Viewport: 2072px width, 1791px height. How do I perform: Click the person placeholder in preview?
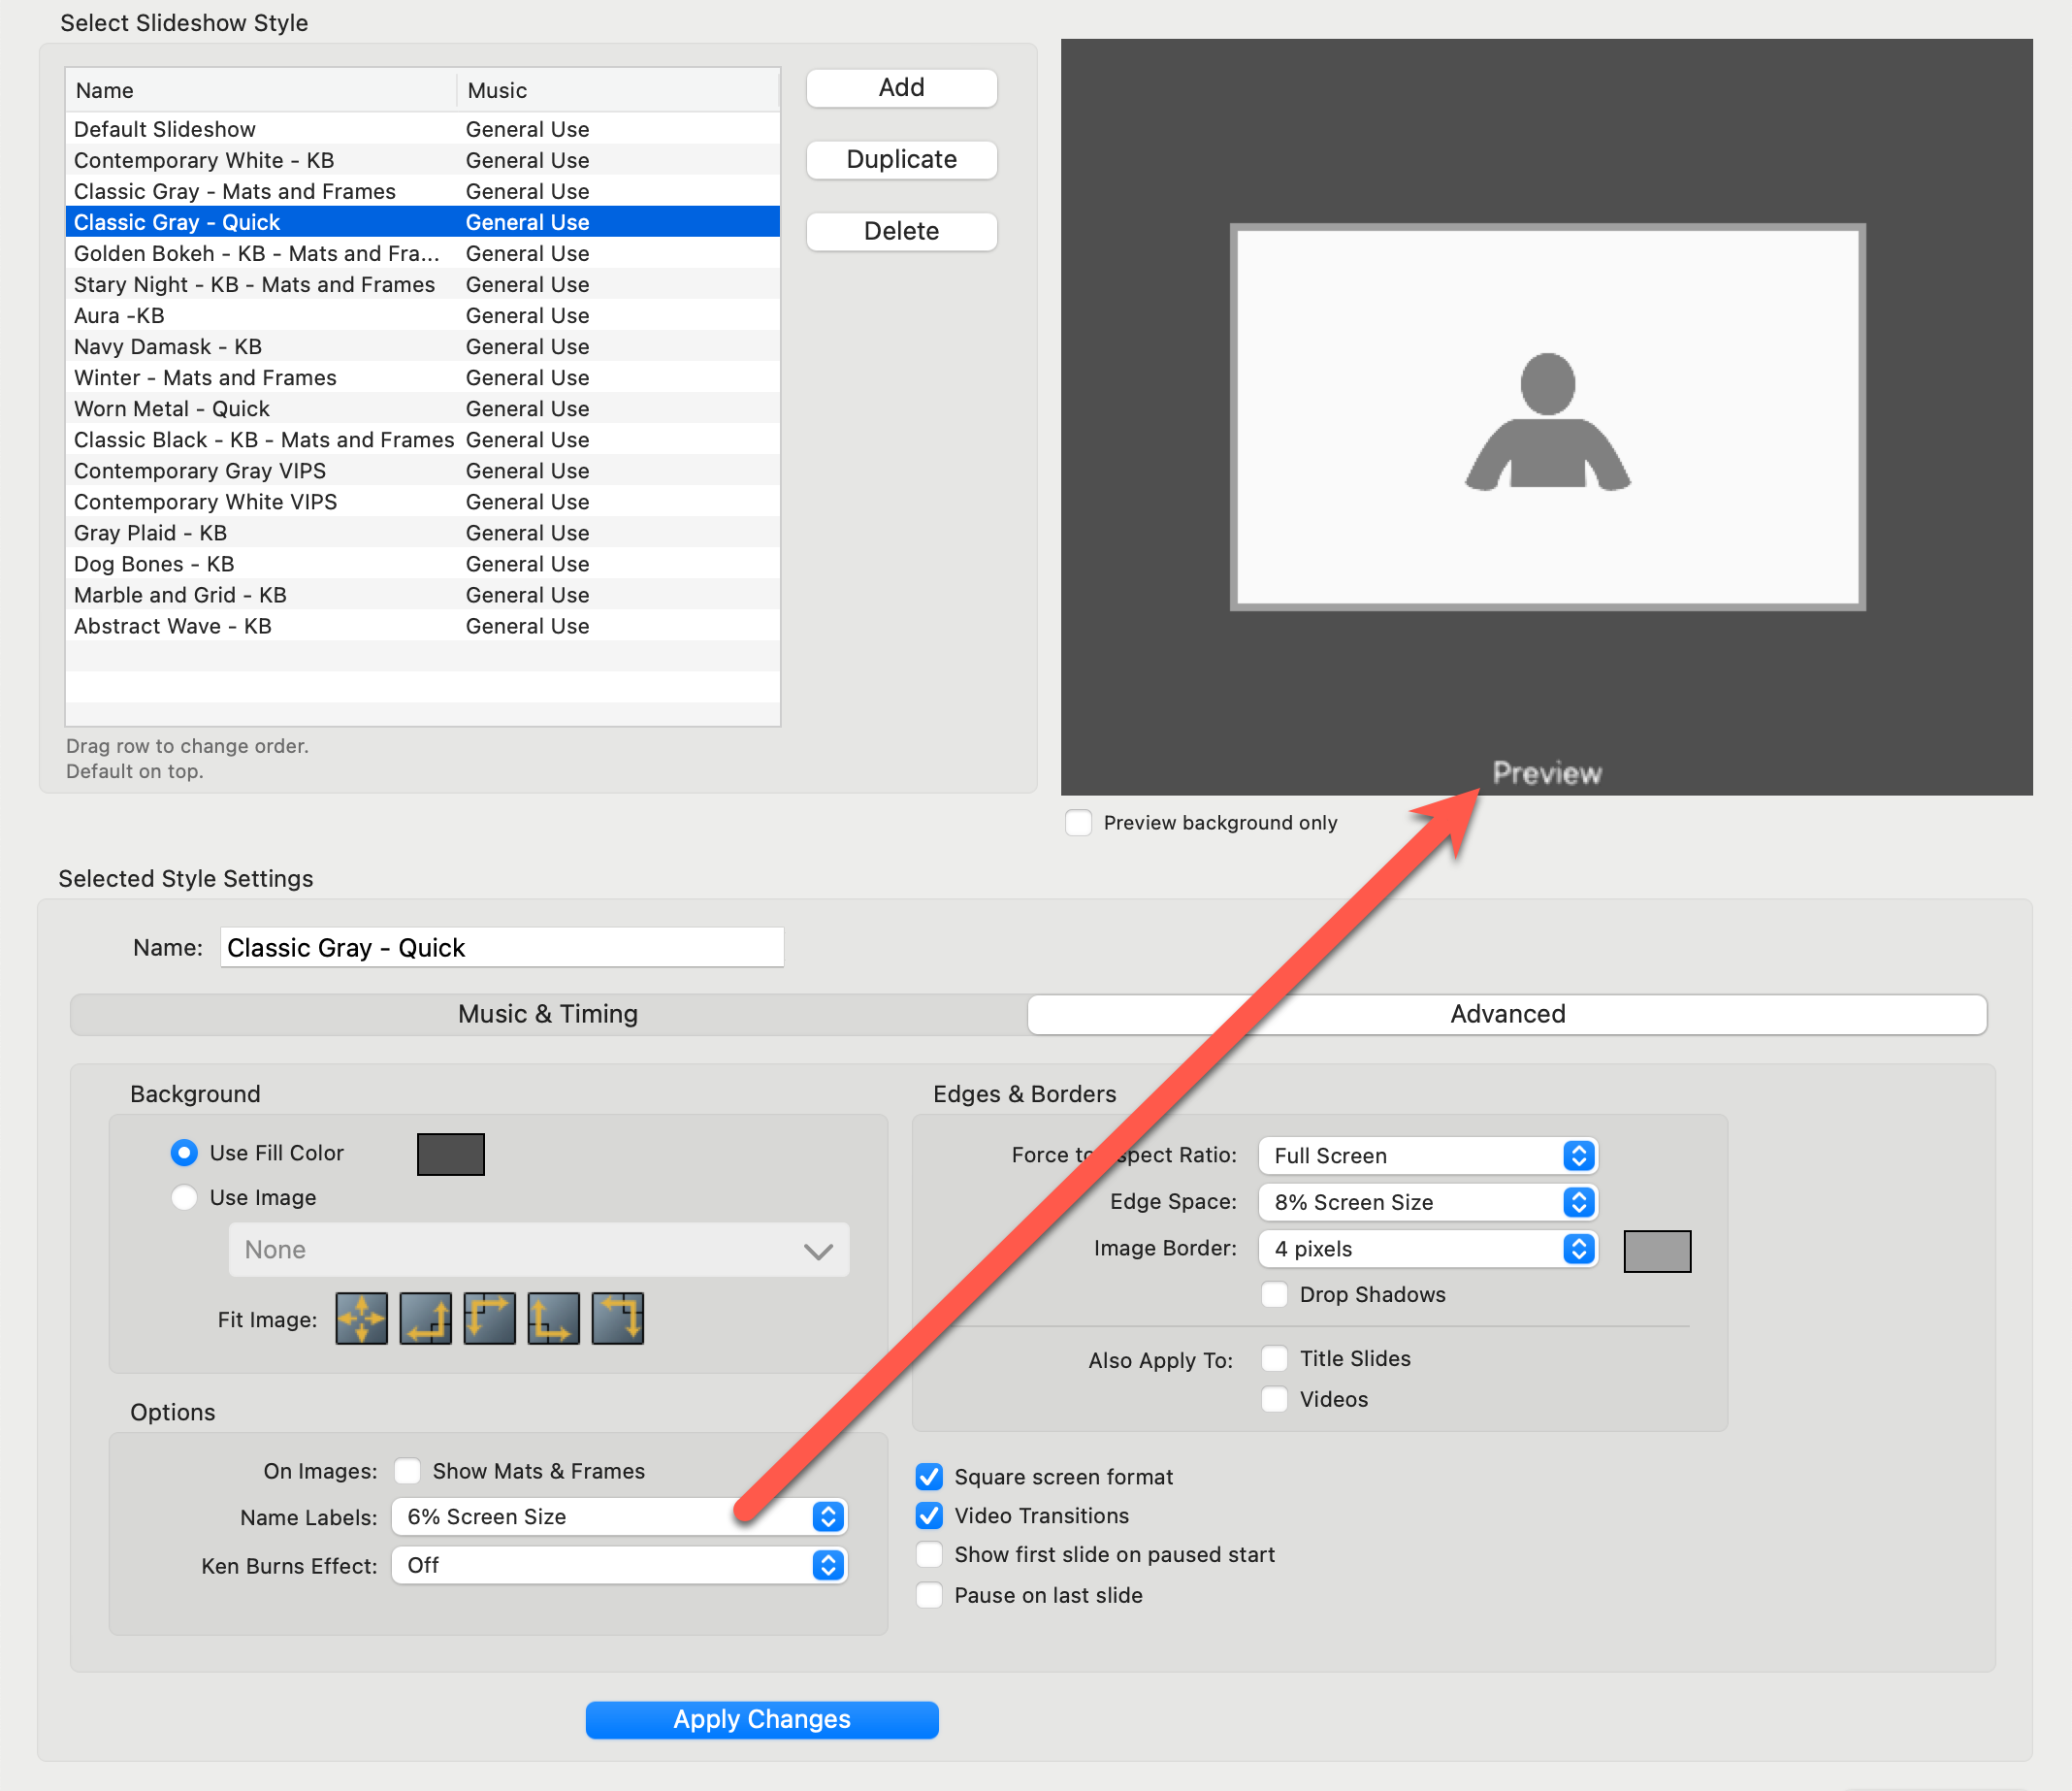point(1547,422)
